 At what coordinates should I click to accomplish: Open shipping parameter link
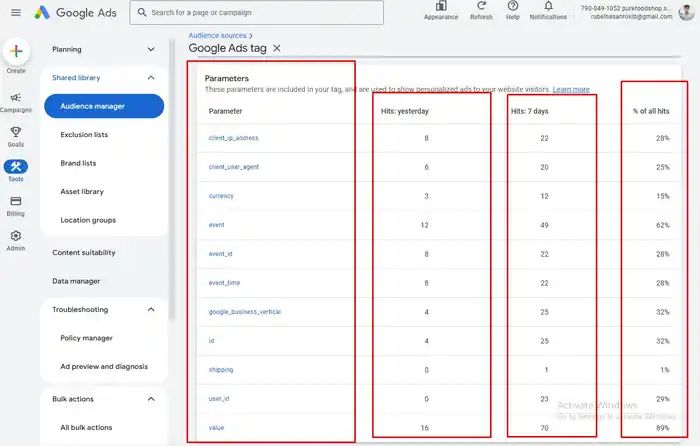[x=221, y=370]
